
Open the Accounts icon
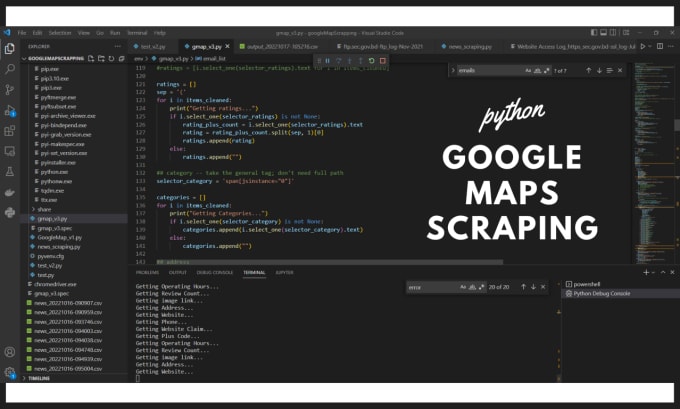(10, 352)
